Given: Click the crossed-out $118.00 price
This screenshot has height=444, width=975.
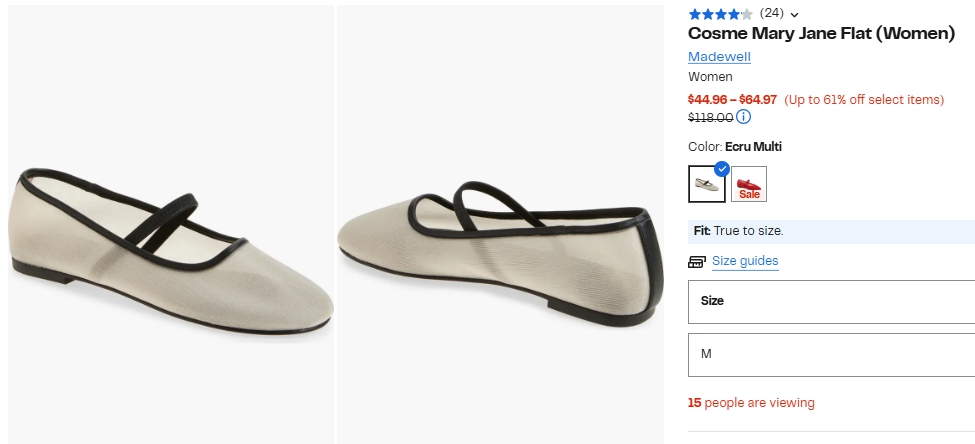Looking at the screenshot, I should pos(710,117).
